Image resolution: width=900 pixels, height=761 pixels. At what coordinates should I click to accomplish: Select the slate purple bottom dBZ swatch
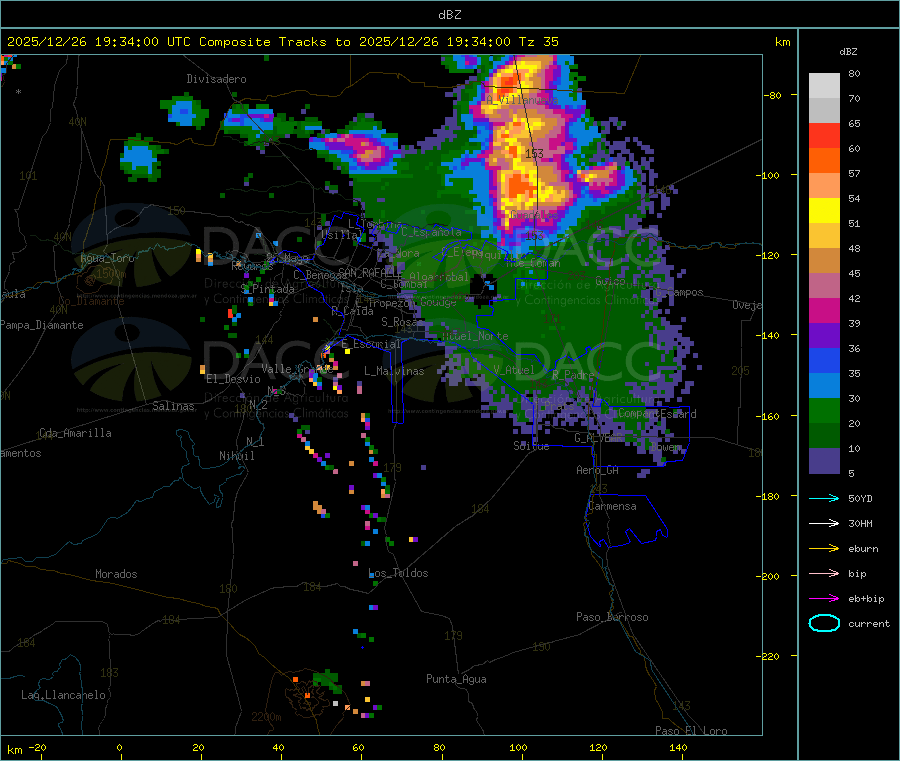coord(824,460)
